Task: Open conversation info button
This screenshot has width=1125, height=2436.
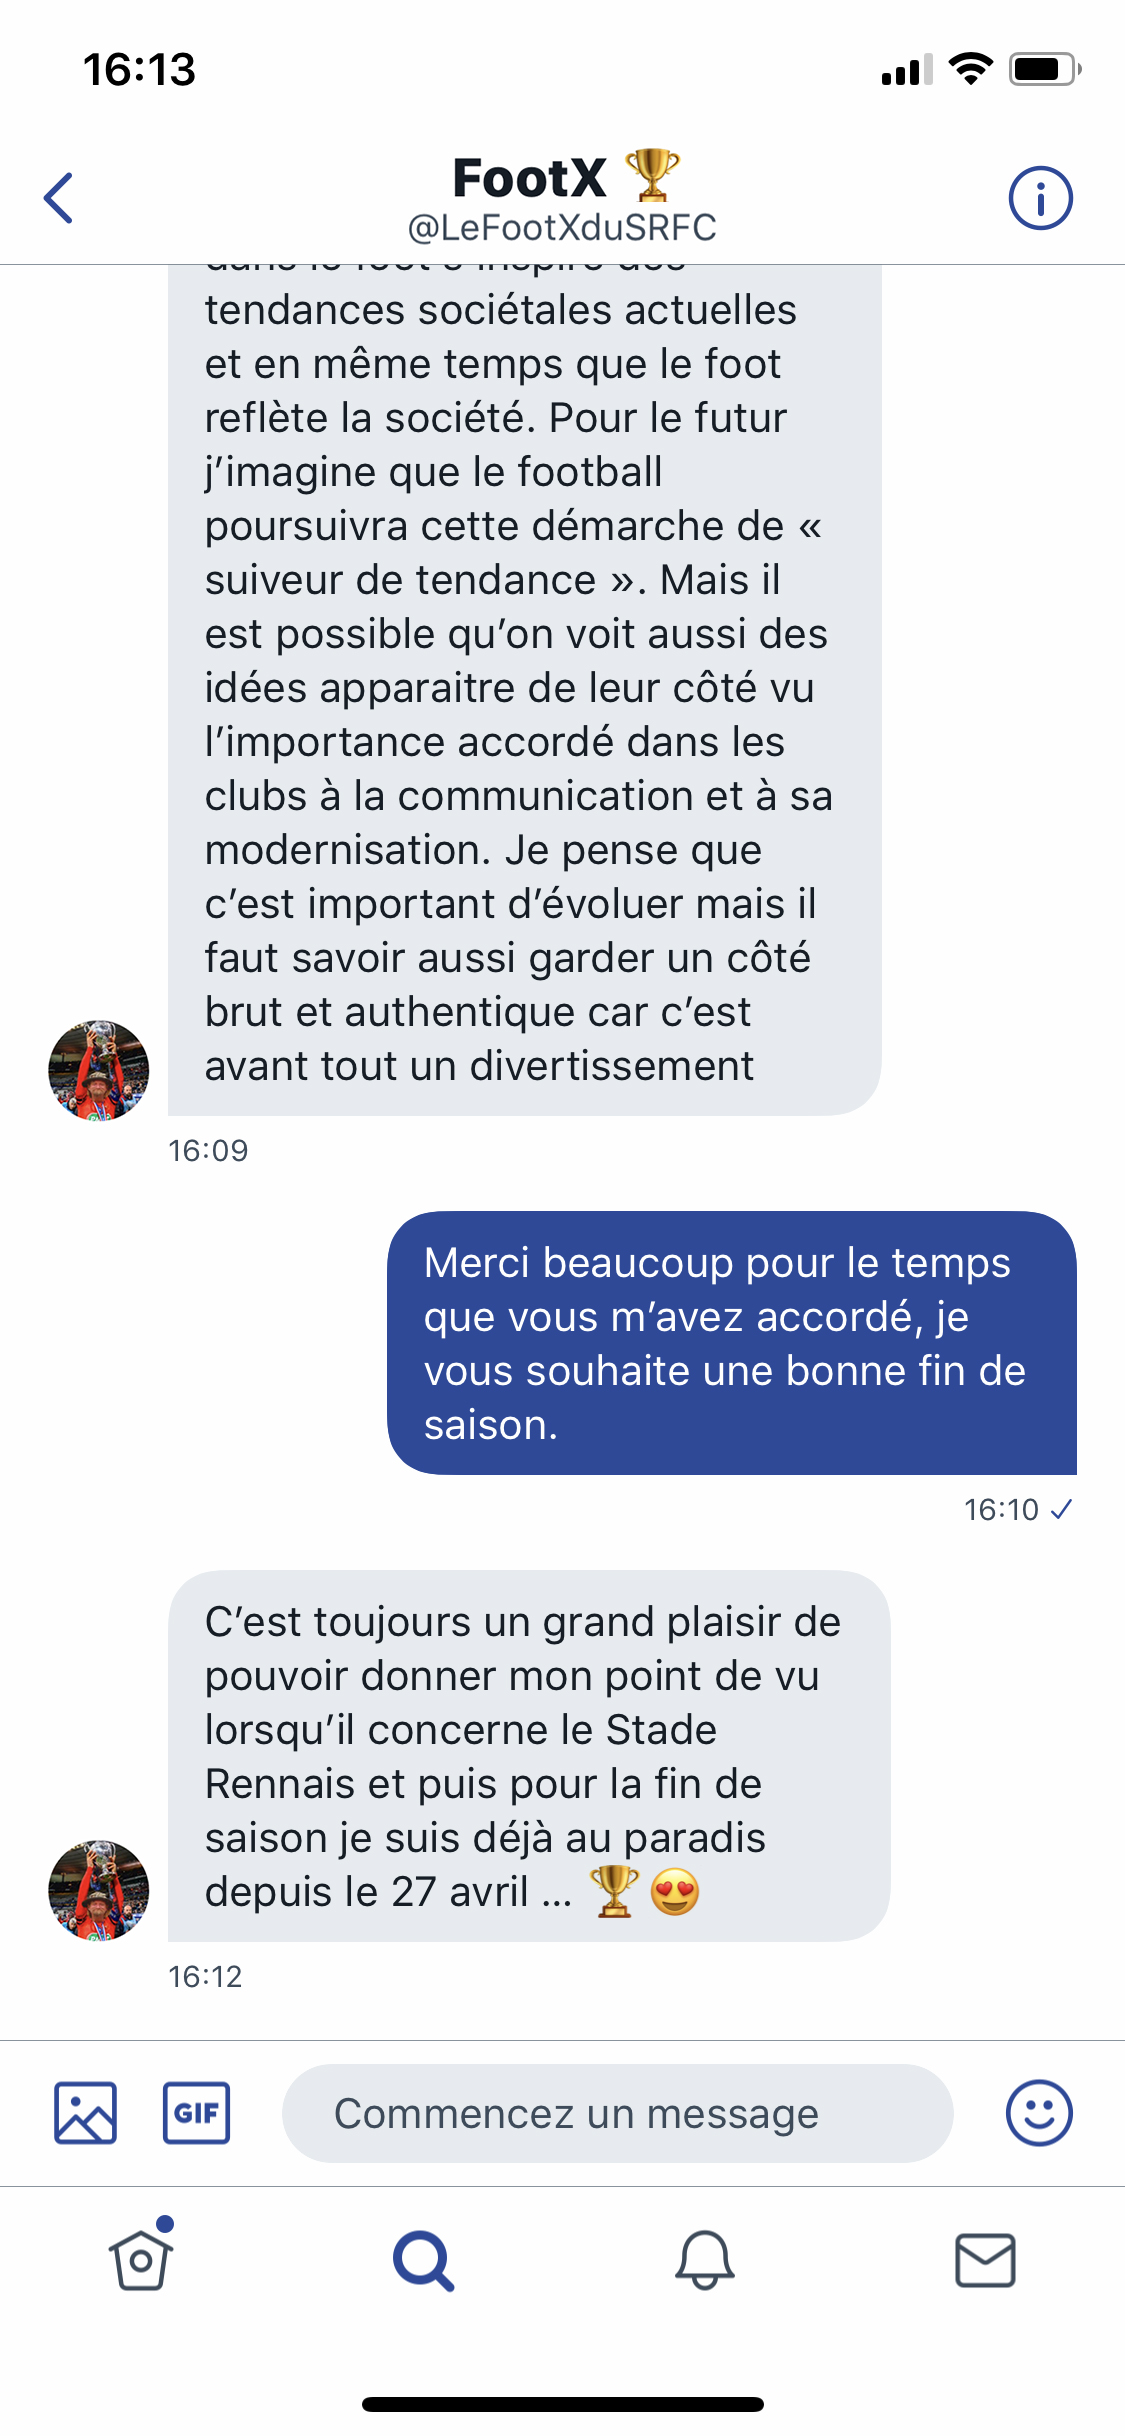Action: pos(1040,198)
